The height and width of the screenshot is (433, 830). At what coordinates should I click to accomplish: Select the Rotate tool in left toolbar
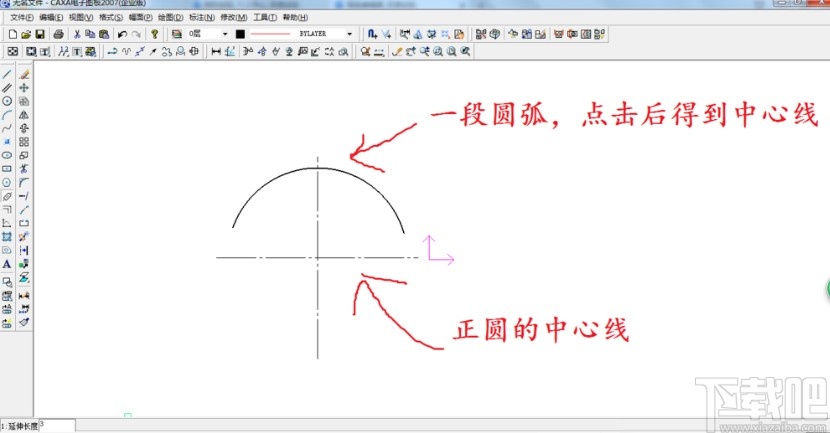point(24,128)
